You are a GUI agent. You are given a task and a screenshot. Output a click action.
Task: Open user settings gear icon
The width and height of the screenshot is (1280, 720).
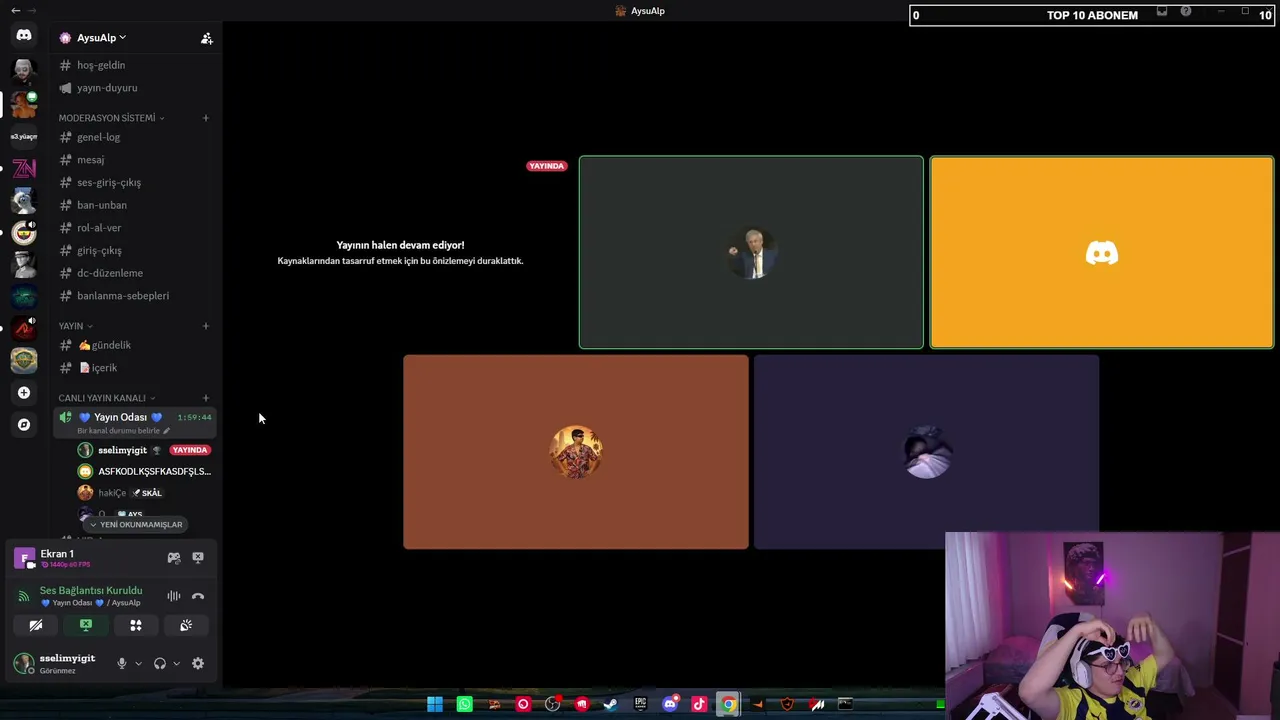[198, 663]
